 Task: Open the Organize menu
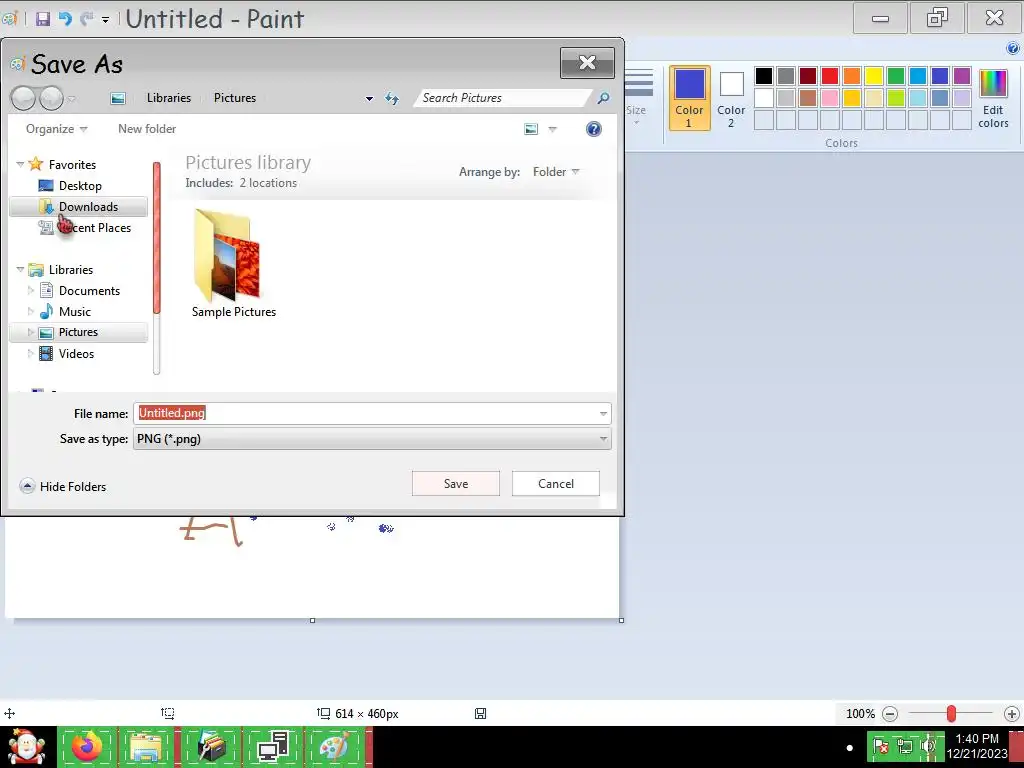coord(56,129)
